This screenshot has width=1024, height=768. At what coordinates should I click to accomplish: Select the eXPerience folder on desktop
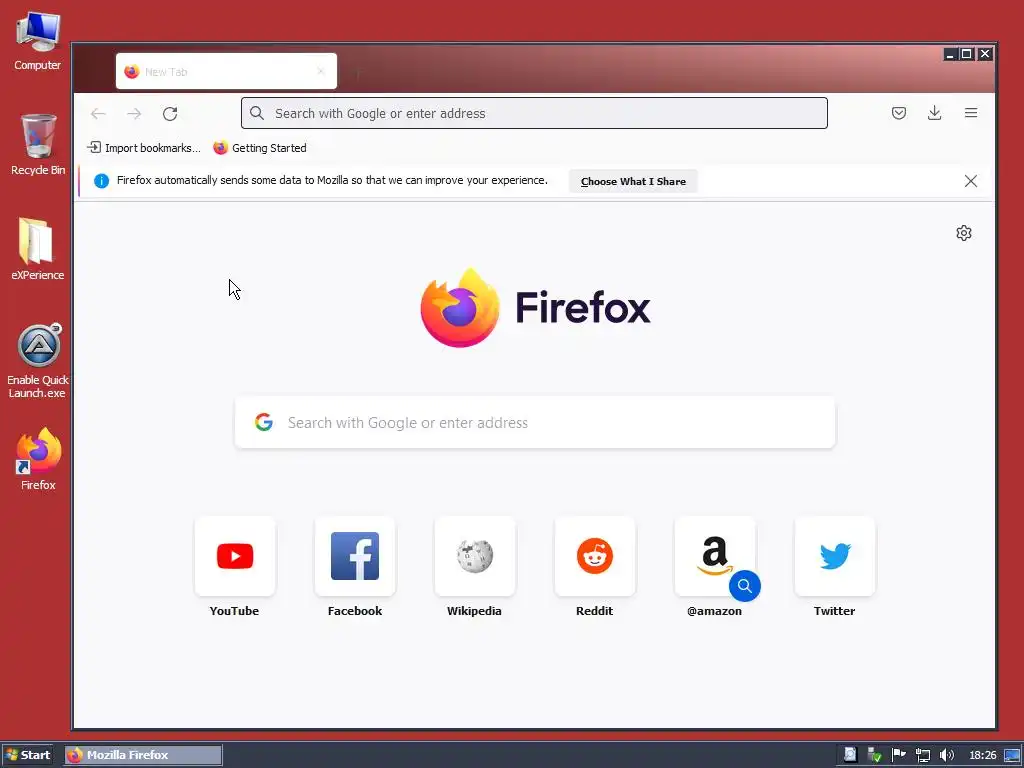37,249
